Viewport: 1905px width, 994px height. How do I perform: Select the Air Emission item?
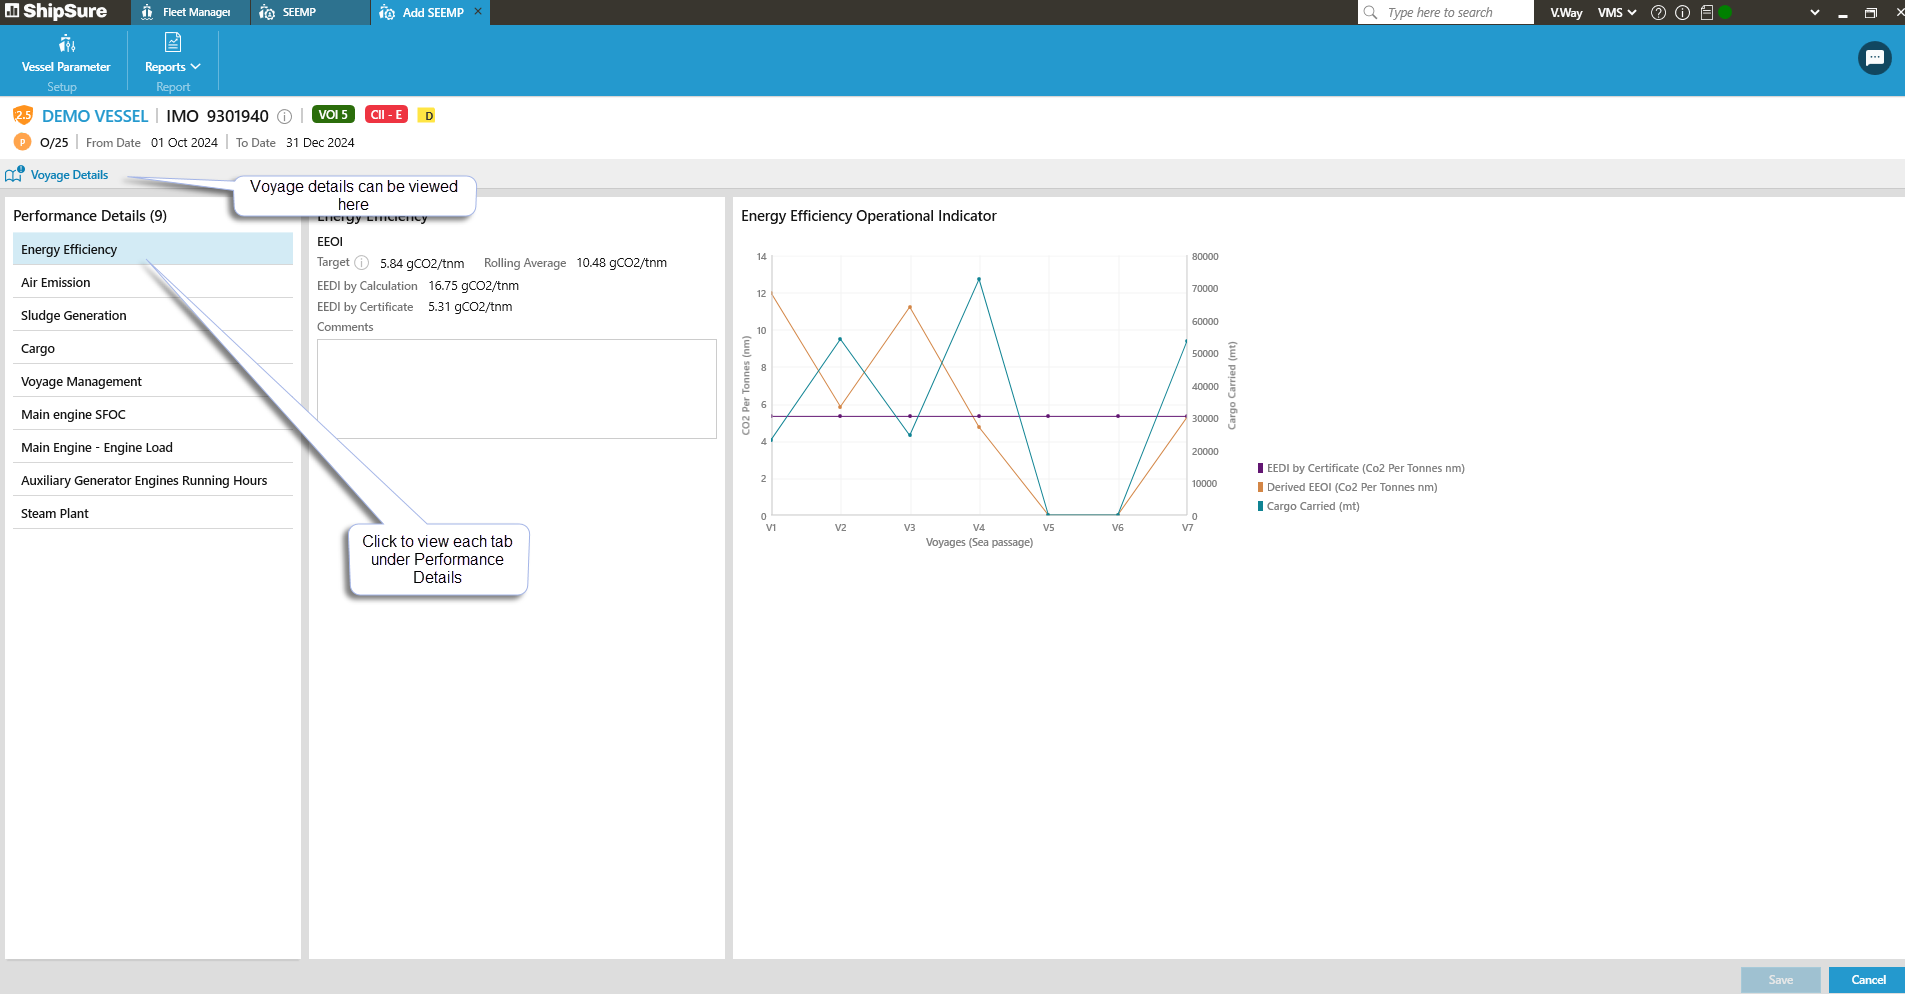click(x=153, y=282)
